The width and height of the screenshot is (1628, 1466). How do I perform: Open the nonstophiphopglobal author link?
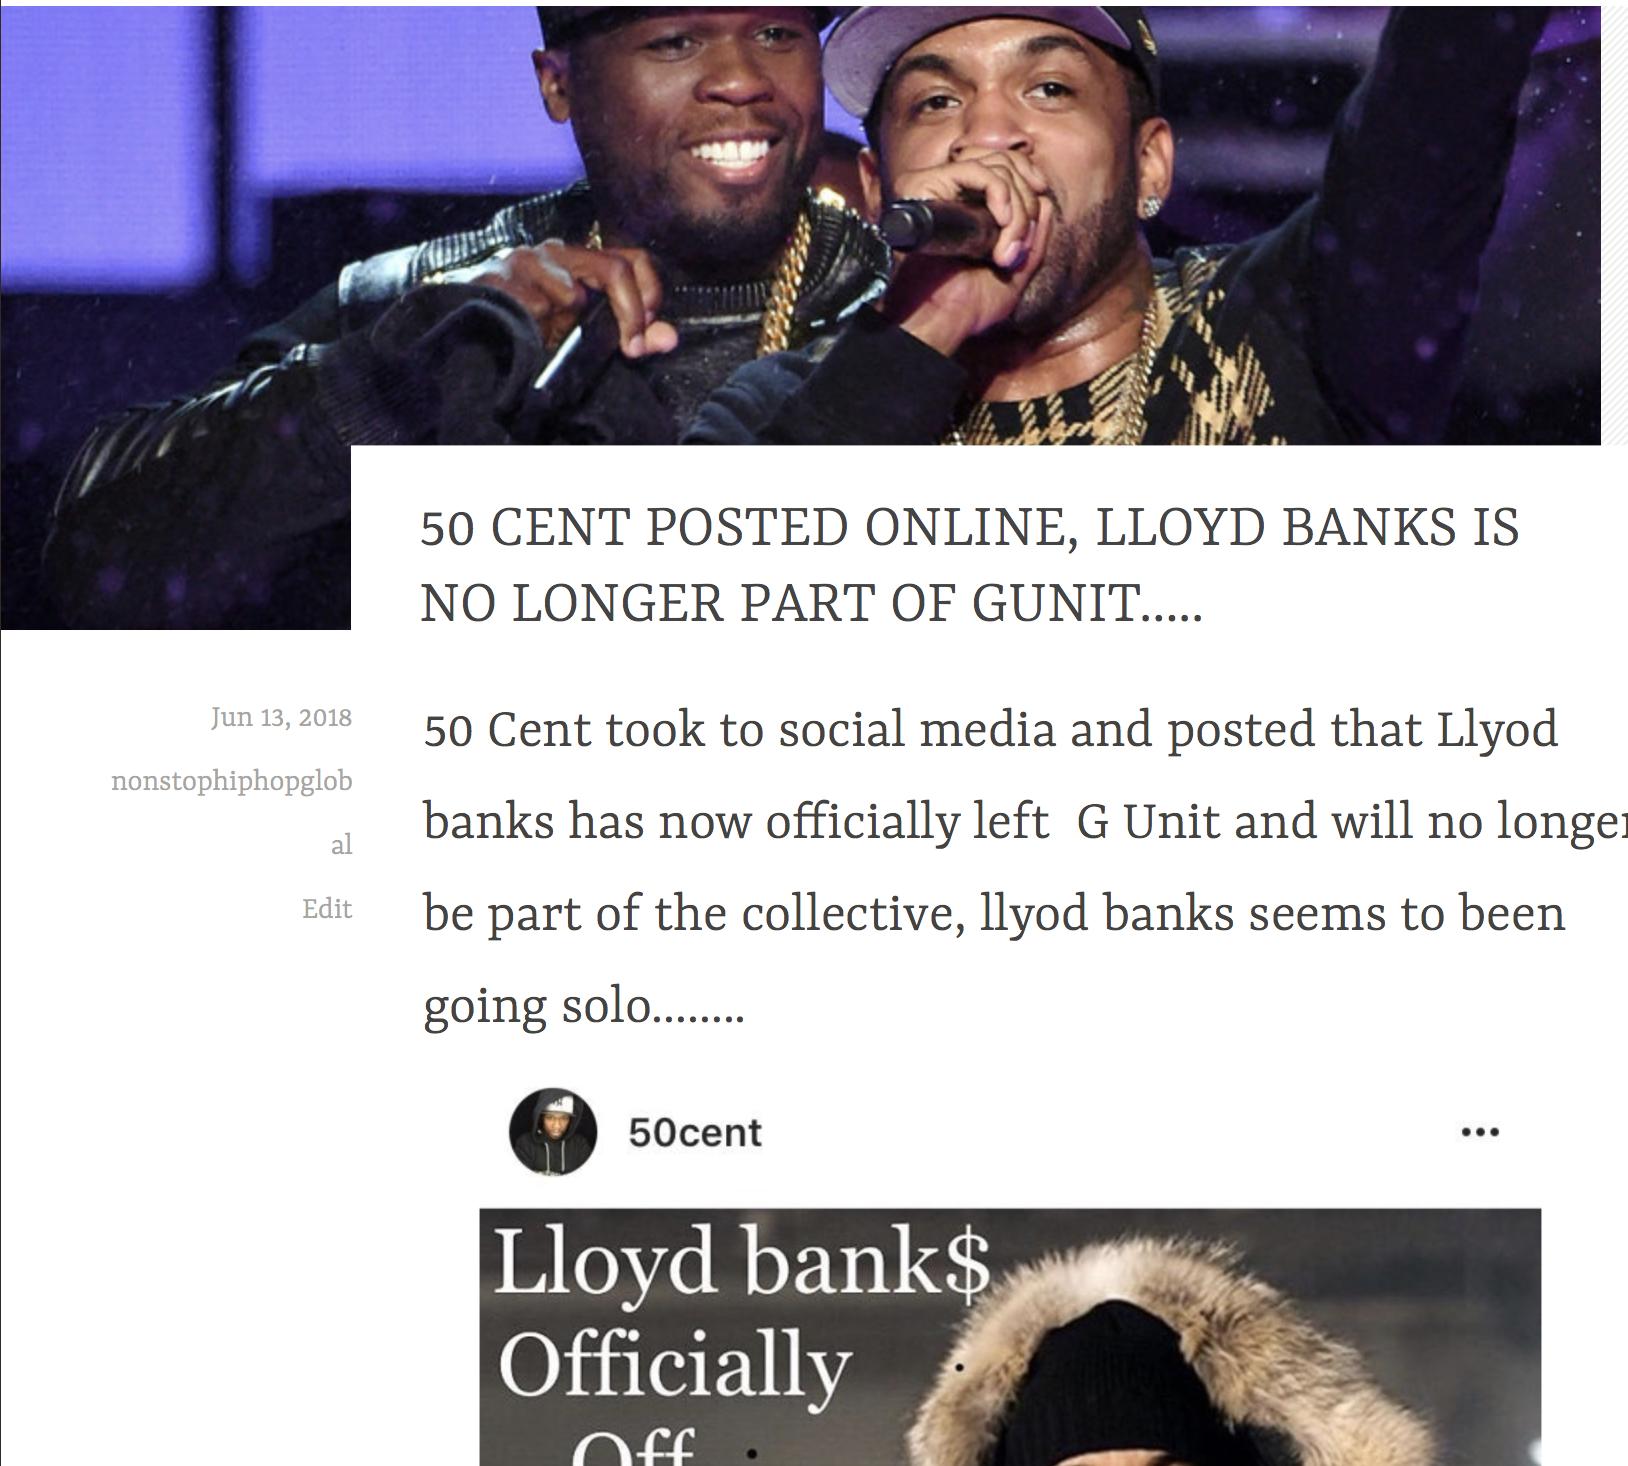tap(232, 812)
